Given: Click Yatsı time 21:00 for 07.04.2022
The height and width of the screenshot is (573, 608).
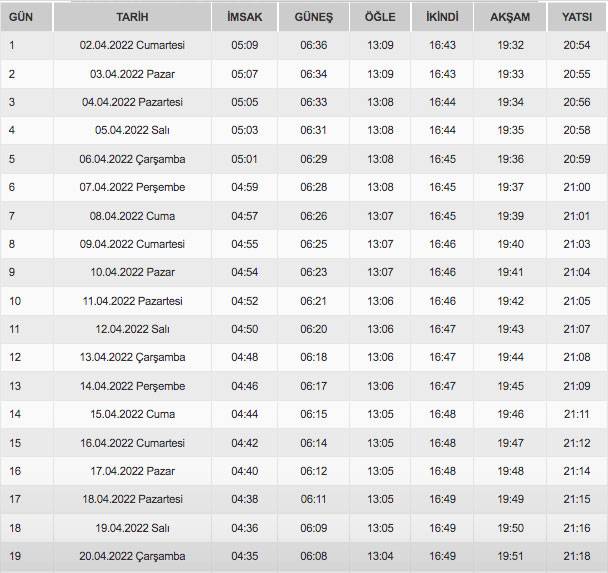Looking at the screenshot, I should coord(576,187).
